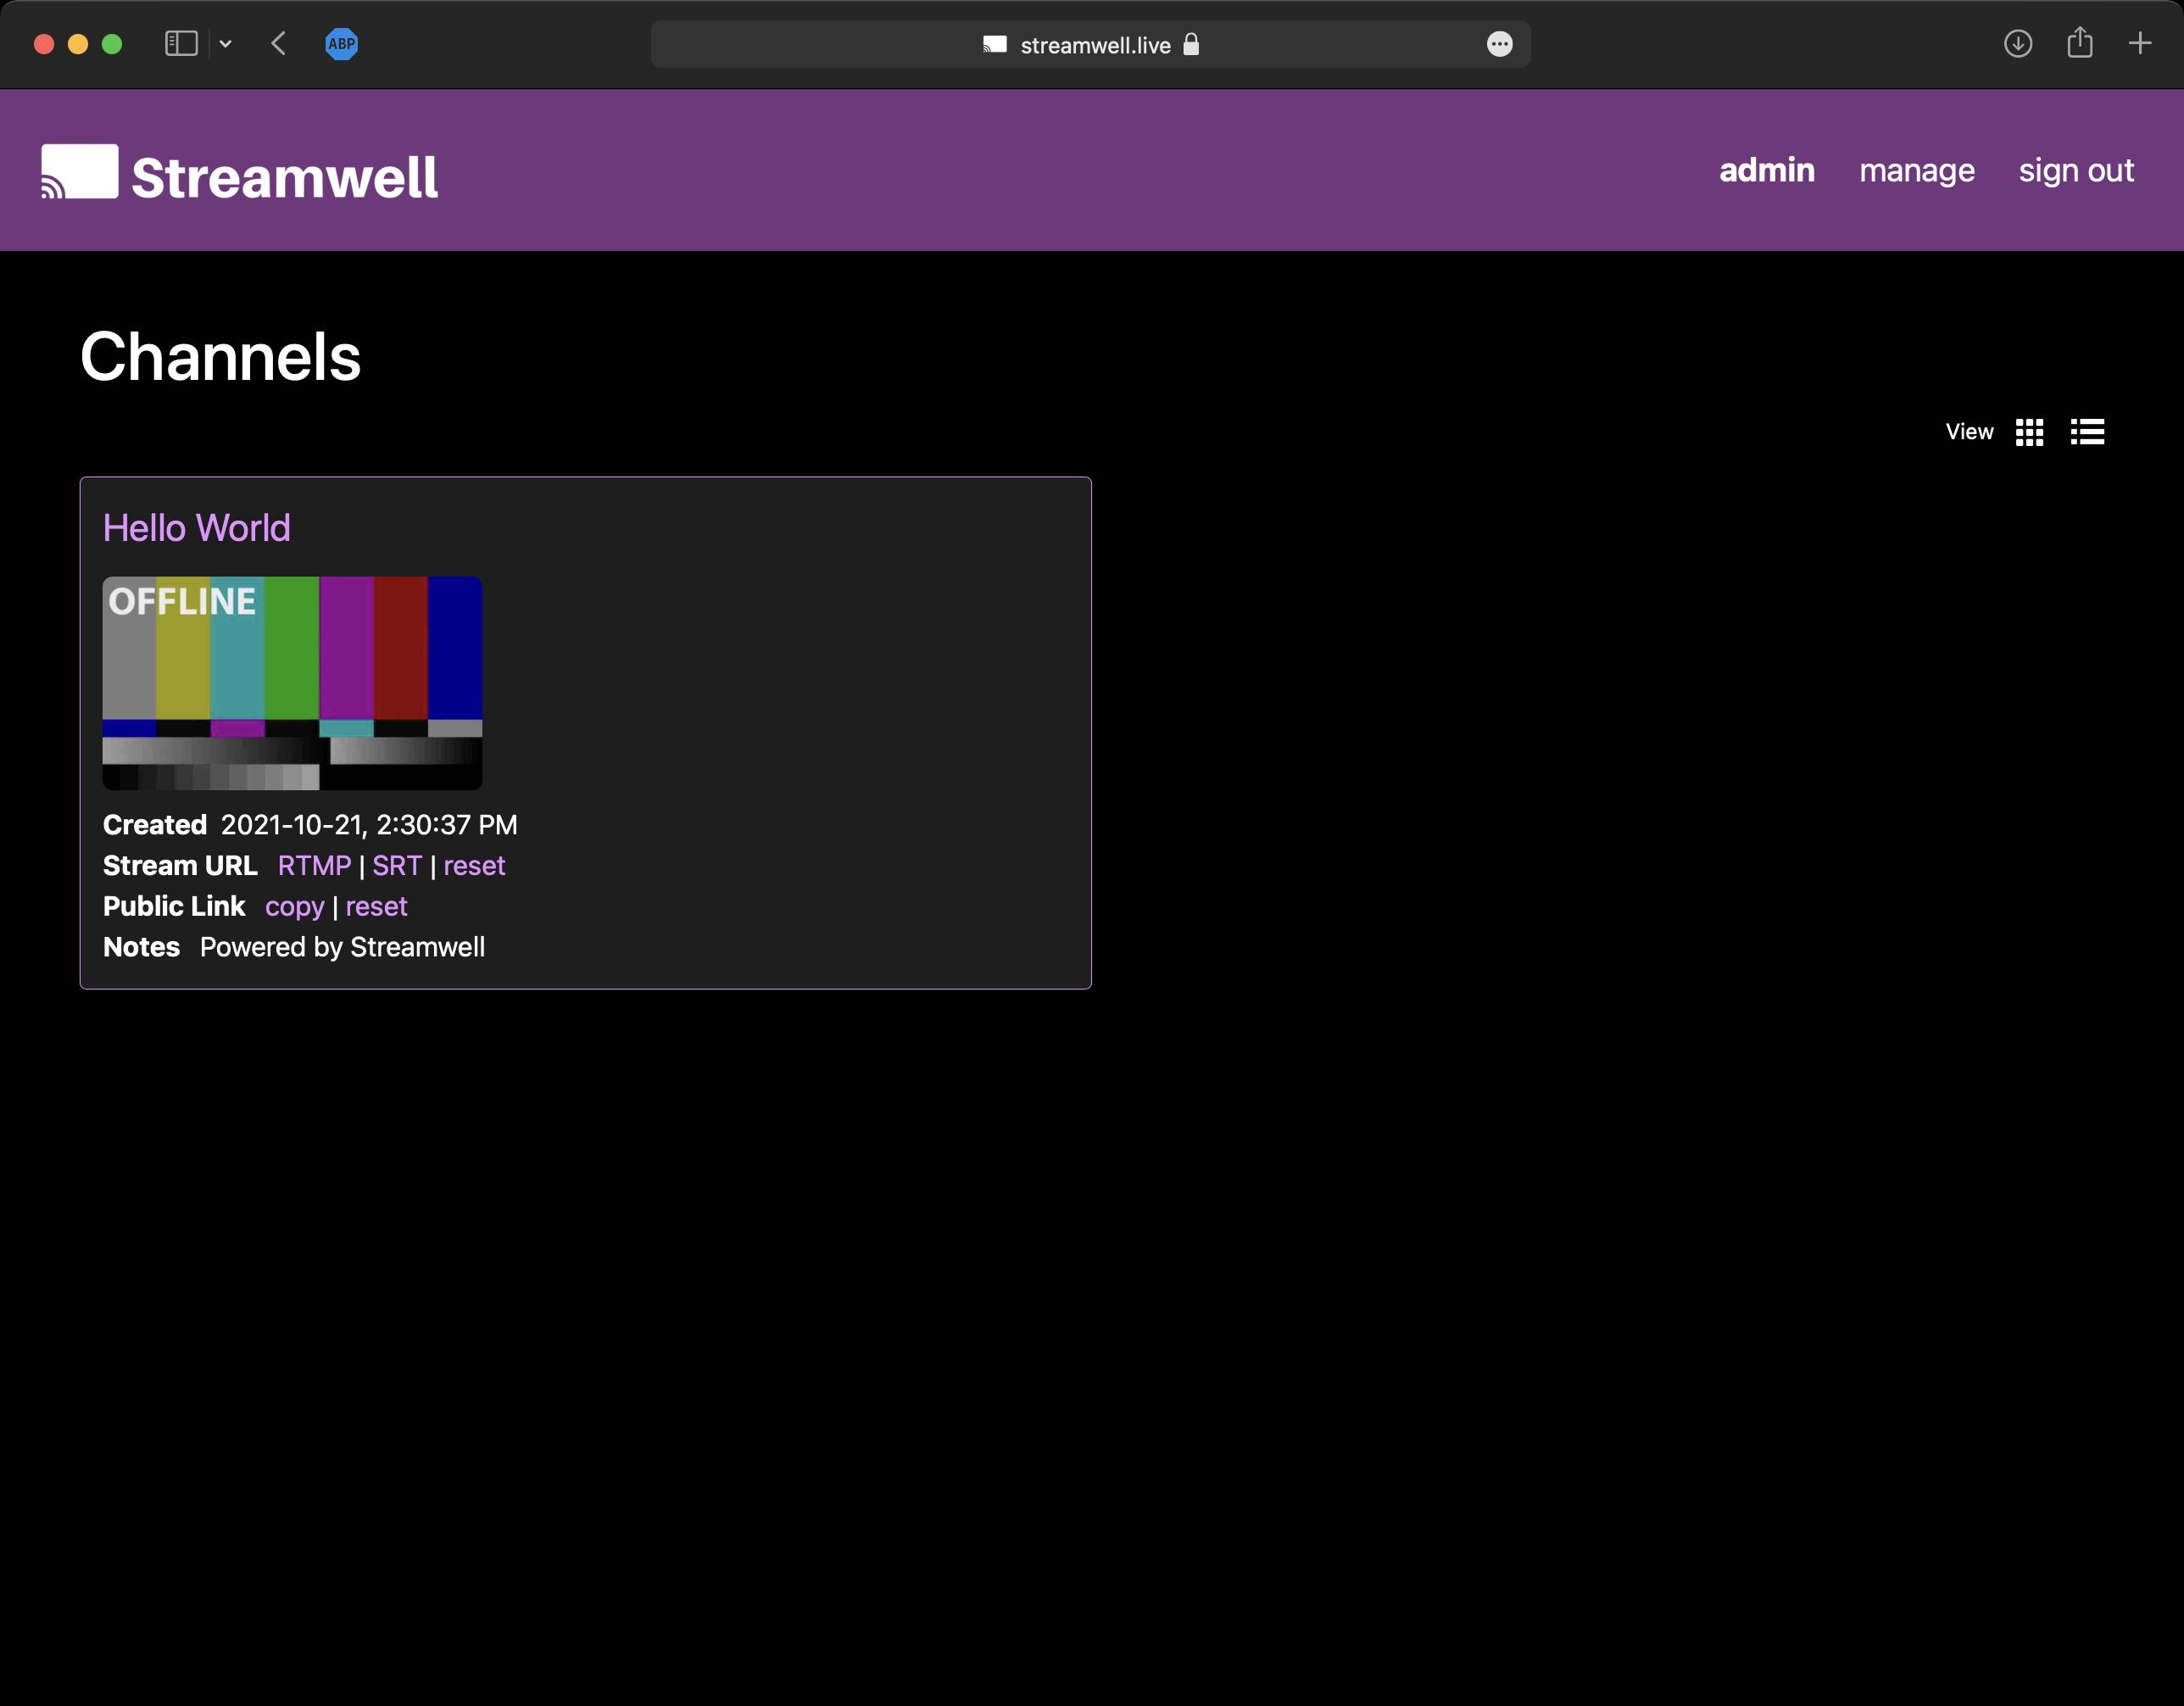Image resolution: width=2184 pixels, height=1706 pixels.
Task: Open Safari downloads icon
Action: point(2018,44)
